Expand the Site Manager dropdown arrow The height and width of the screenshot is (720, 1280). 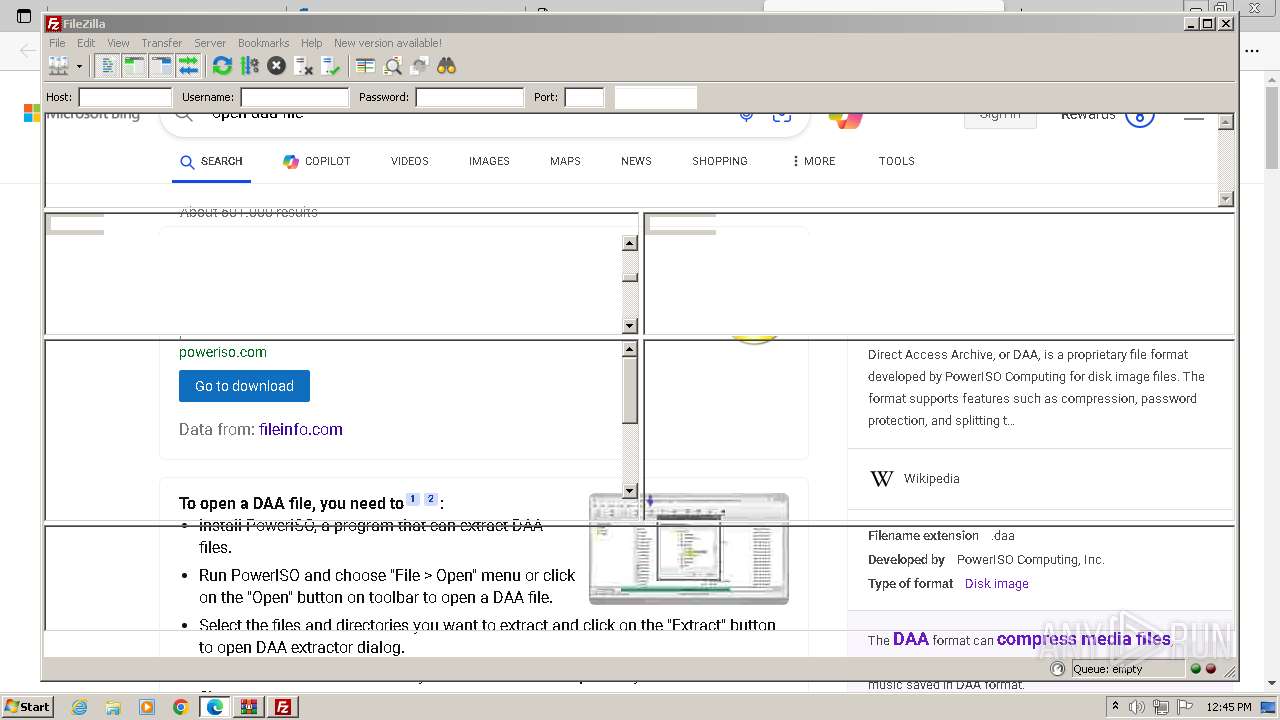pos(79,67)
